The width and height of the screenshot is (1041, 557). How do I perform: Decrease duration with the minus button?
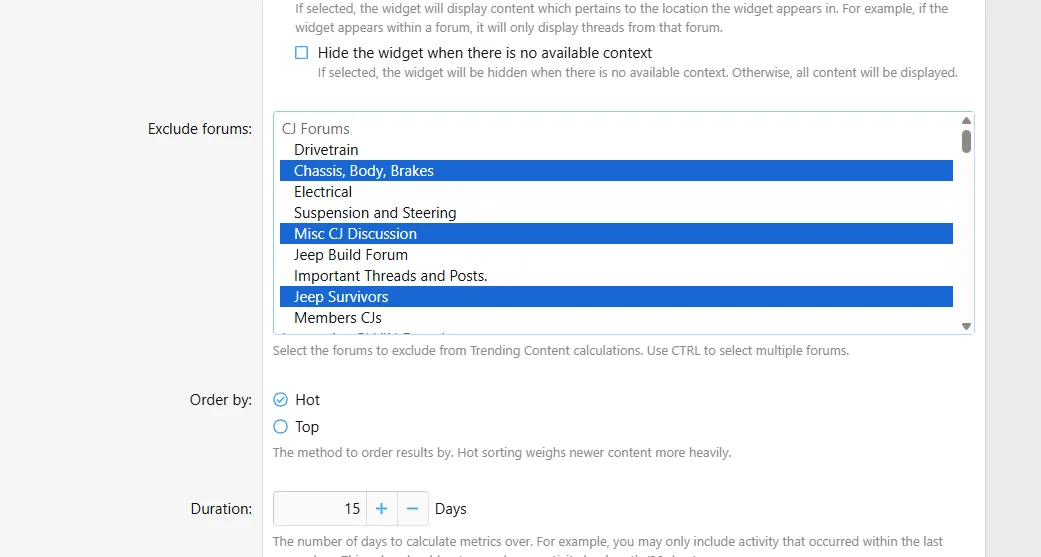coord(412,509)
